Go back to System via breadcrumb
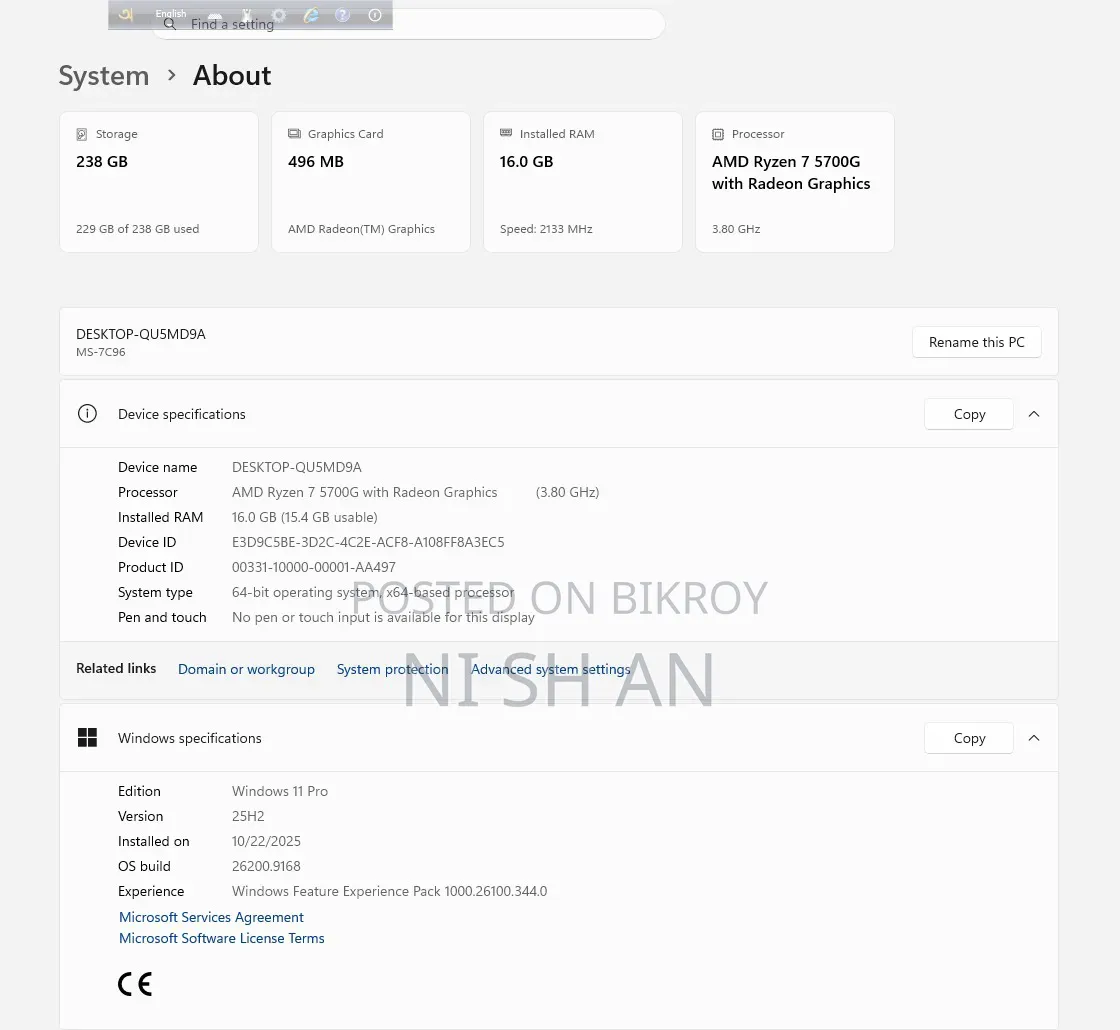 pos(104,76)
